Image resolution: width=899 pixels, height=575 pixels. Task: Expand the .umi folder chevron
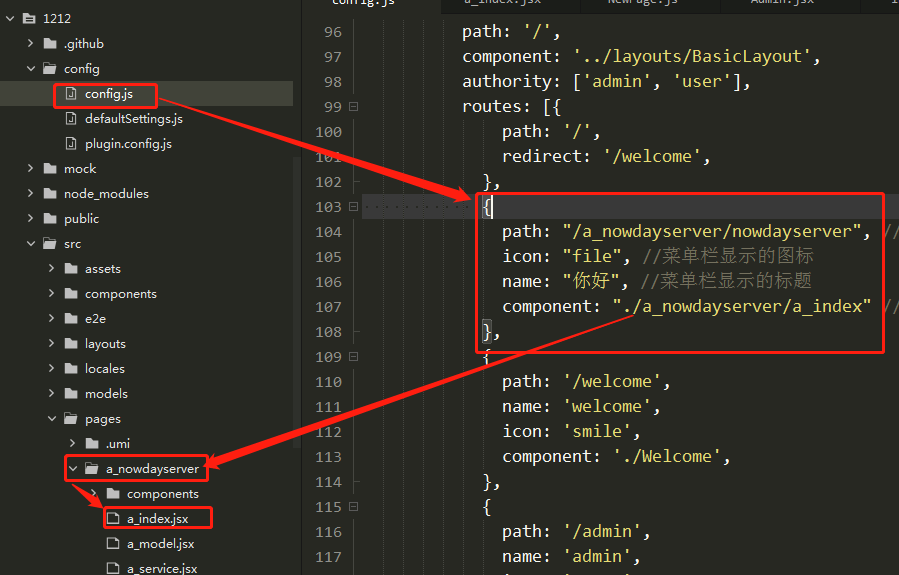coord(72,443)
